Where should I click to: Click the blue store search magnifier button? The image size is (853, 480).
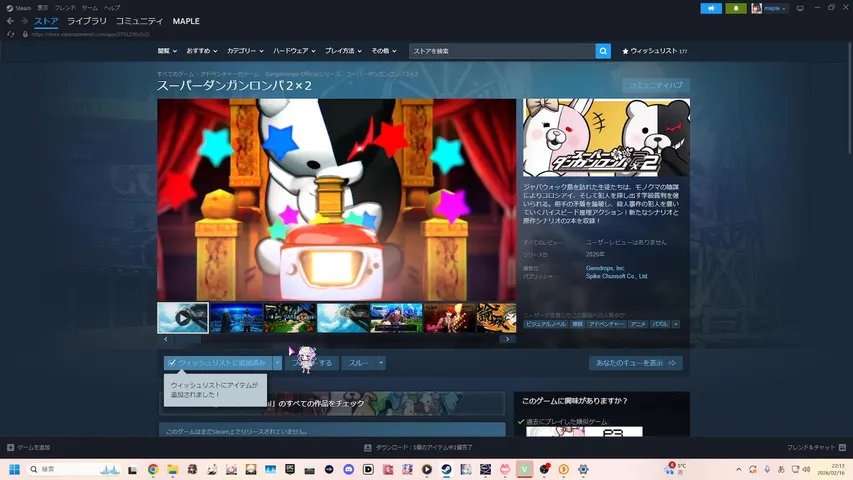pos(603,51)
